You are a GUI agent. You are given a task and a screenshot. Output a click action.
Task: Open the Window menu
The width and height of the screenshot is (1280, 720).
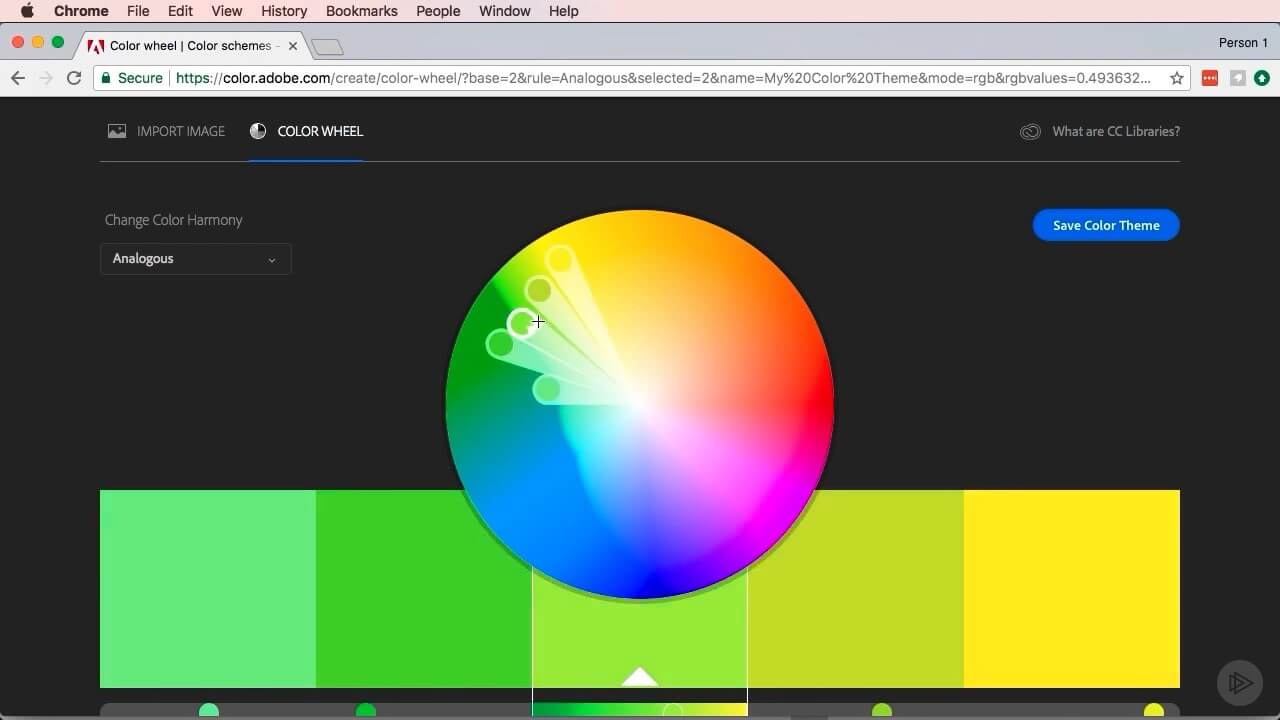coord(505,11)
